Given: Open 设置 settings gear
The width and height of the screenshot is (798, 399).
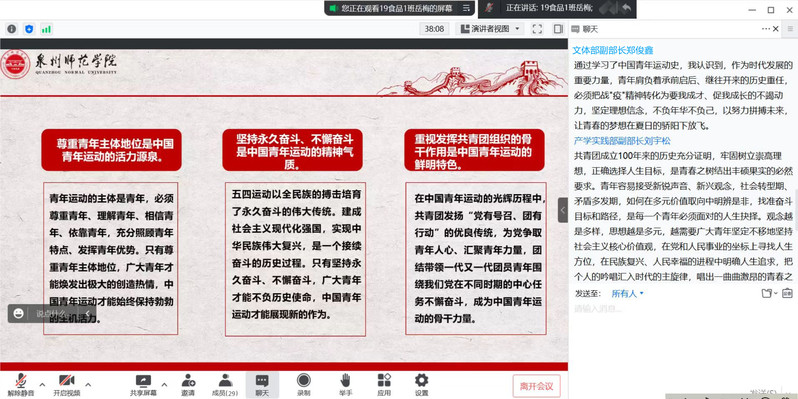Looking at the screenshot, I should (x=421, y=384).
